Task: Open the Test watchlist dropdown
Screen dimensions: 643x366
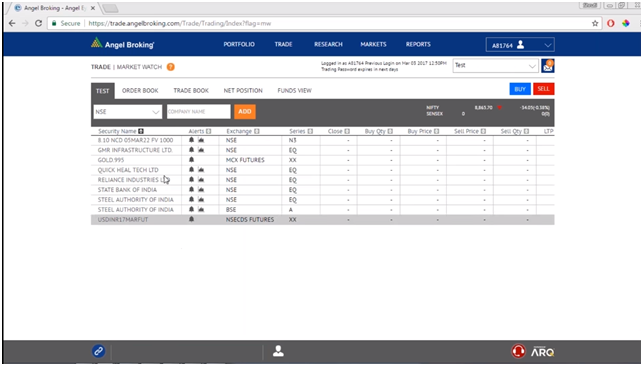Action: coord(495,66)
